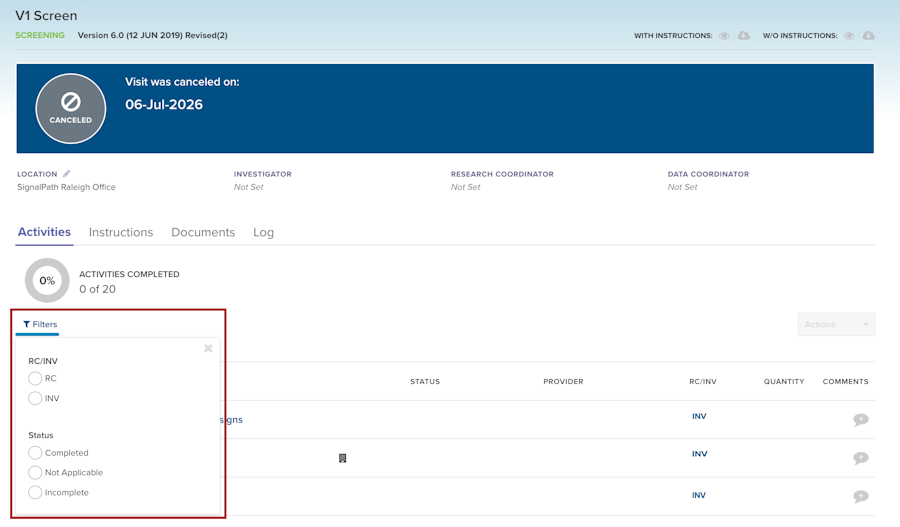Download visit with instructions cloud icon
The width and height of the screenshot is (900, 527).
pyautogui.click(x=743, y=36)
